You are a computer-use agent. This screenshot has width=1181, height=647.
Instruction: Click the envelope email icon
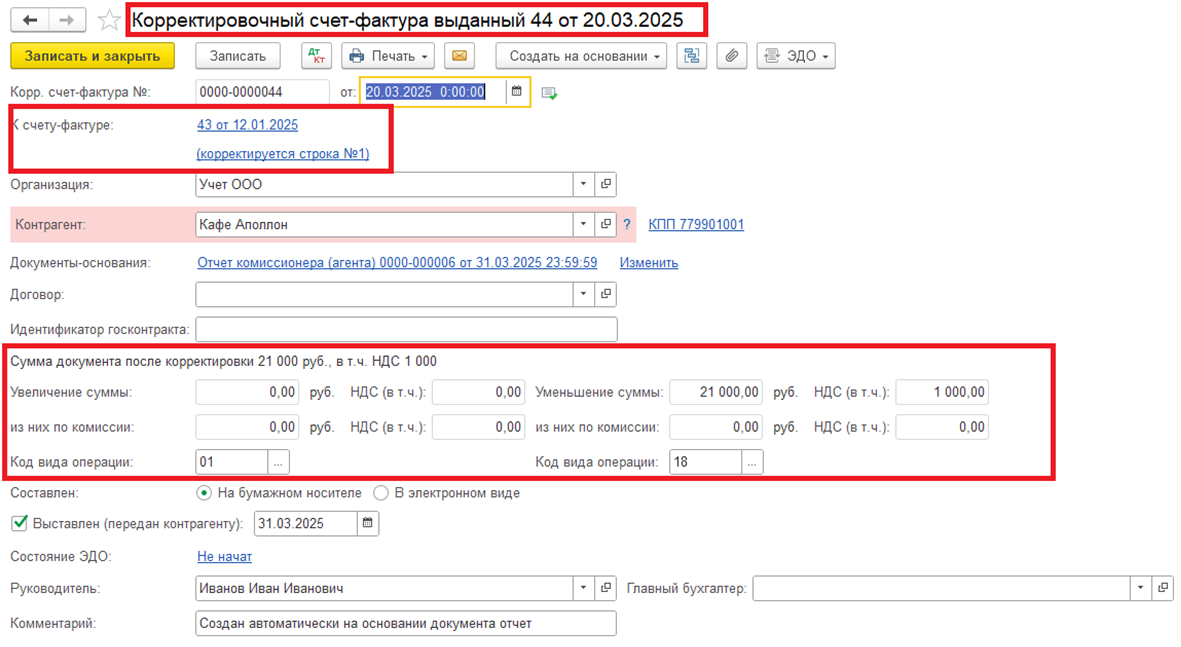pos(459,57)
